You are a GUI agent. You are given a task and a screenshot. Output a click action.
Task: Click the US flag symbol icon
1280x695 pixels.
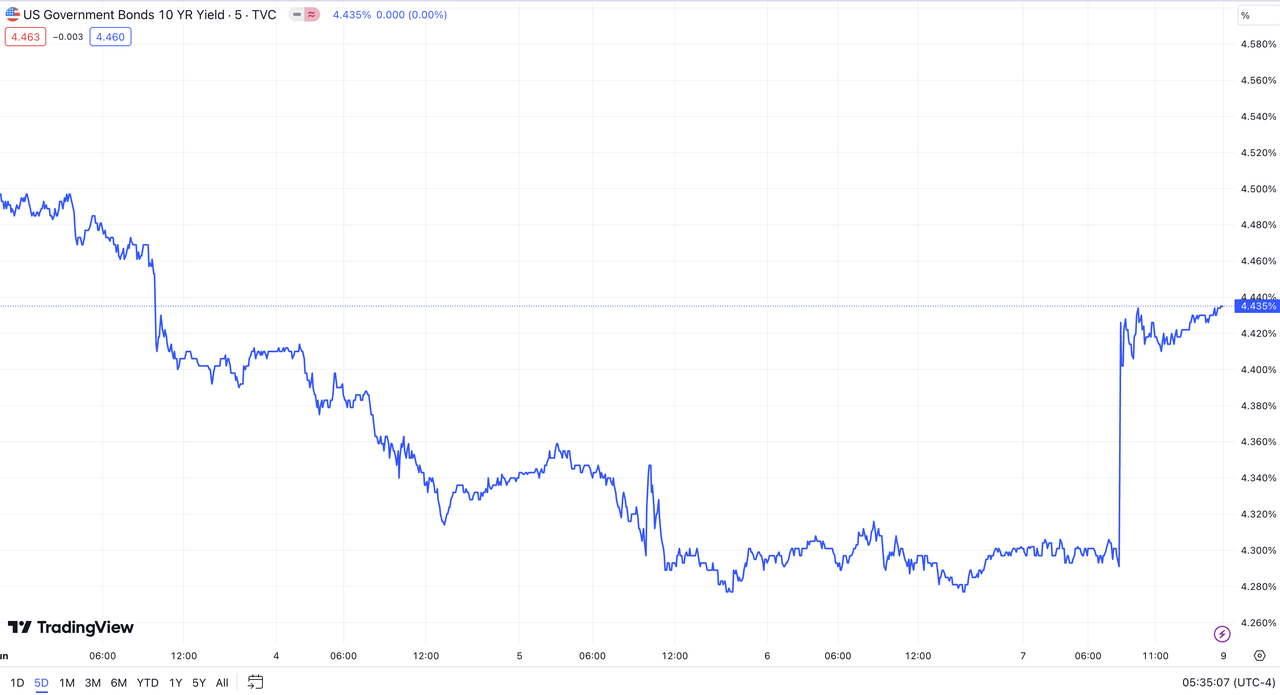click(13, 15)
